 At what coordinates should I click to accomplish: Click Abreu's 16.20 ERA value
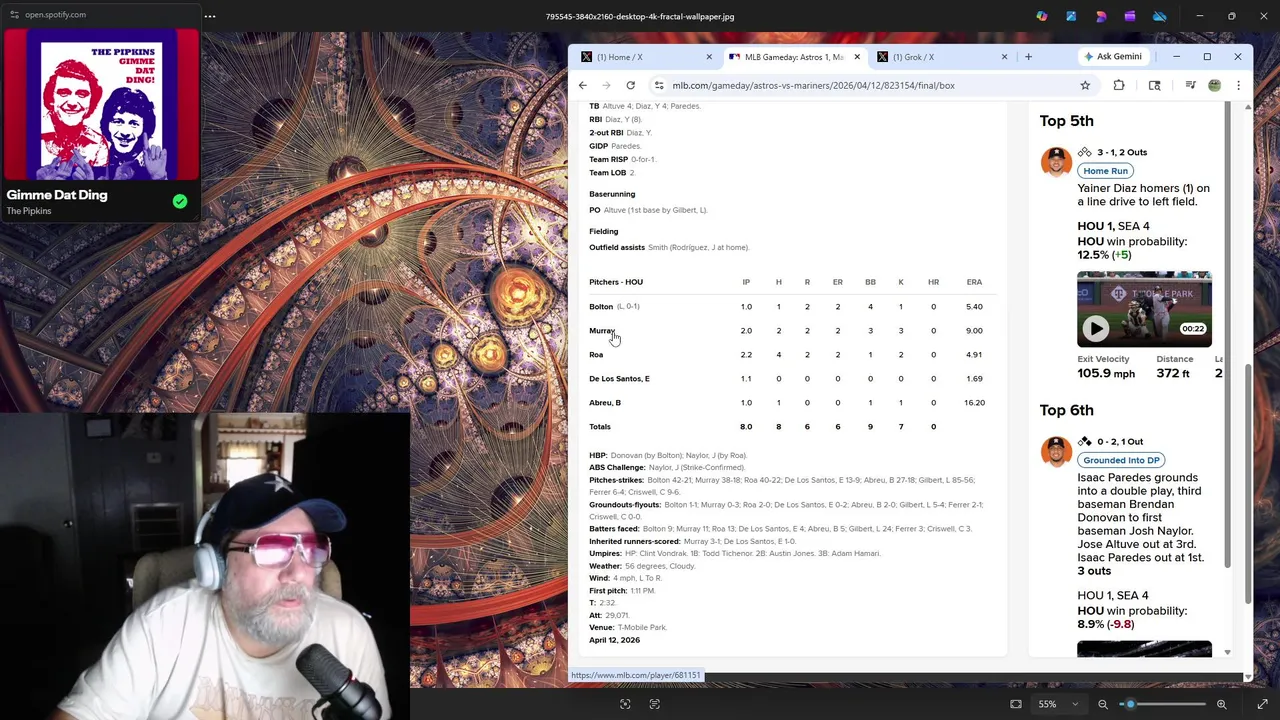(974, 403)
